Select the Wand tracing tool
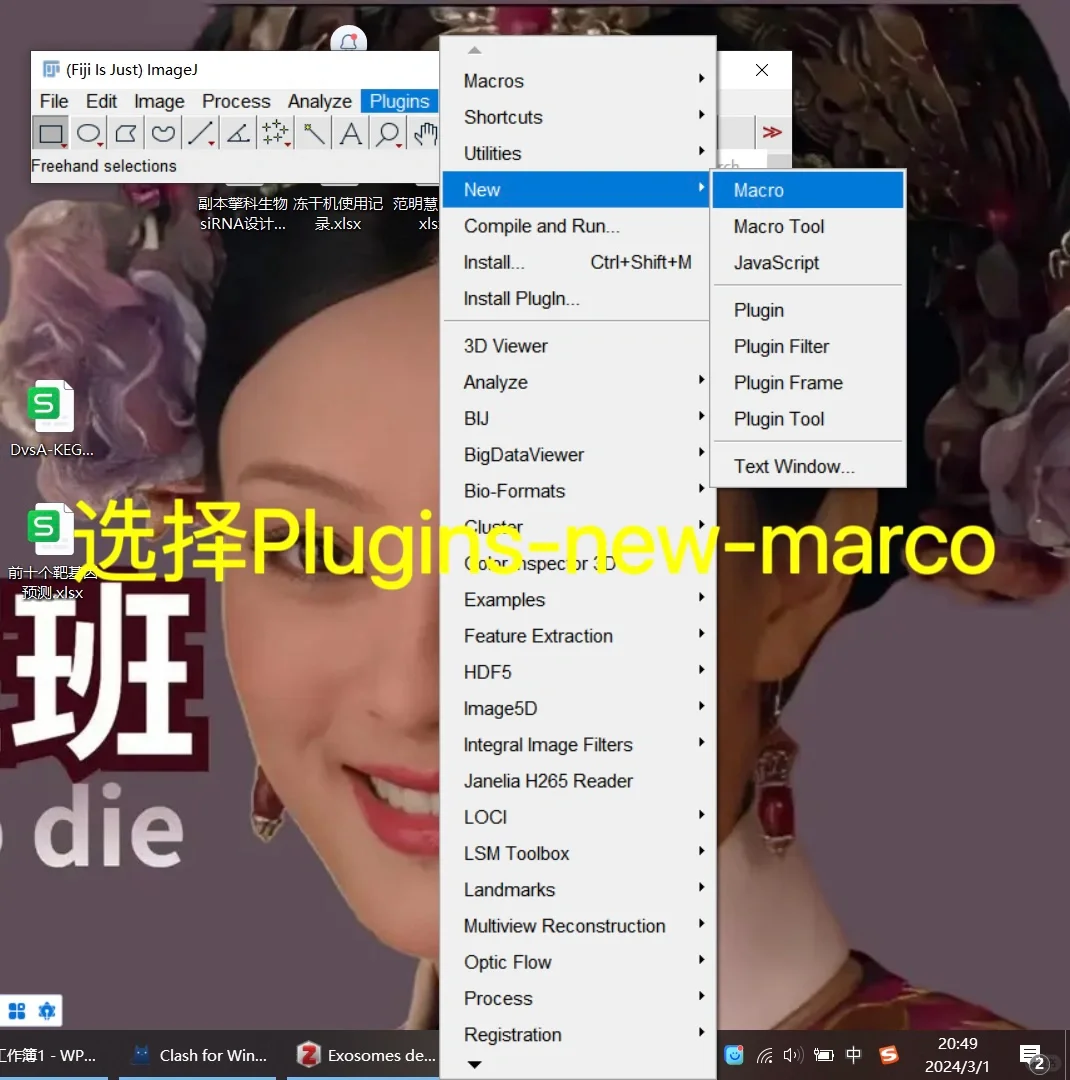The image size is (1070, 1080). point(313,132)
